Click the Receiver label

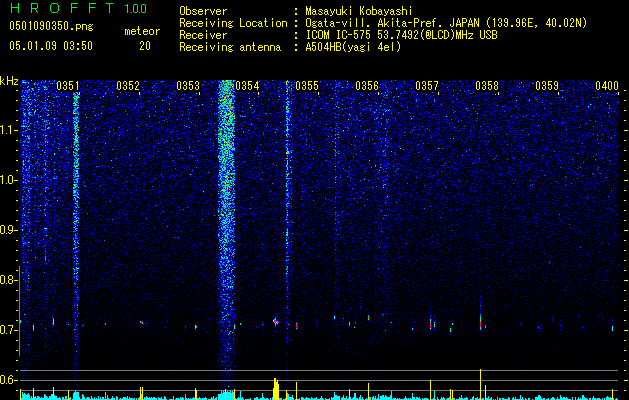pyautogui.click(x=203, y=35)
